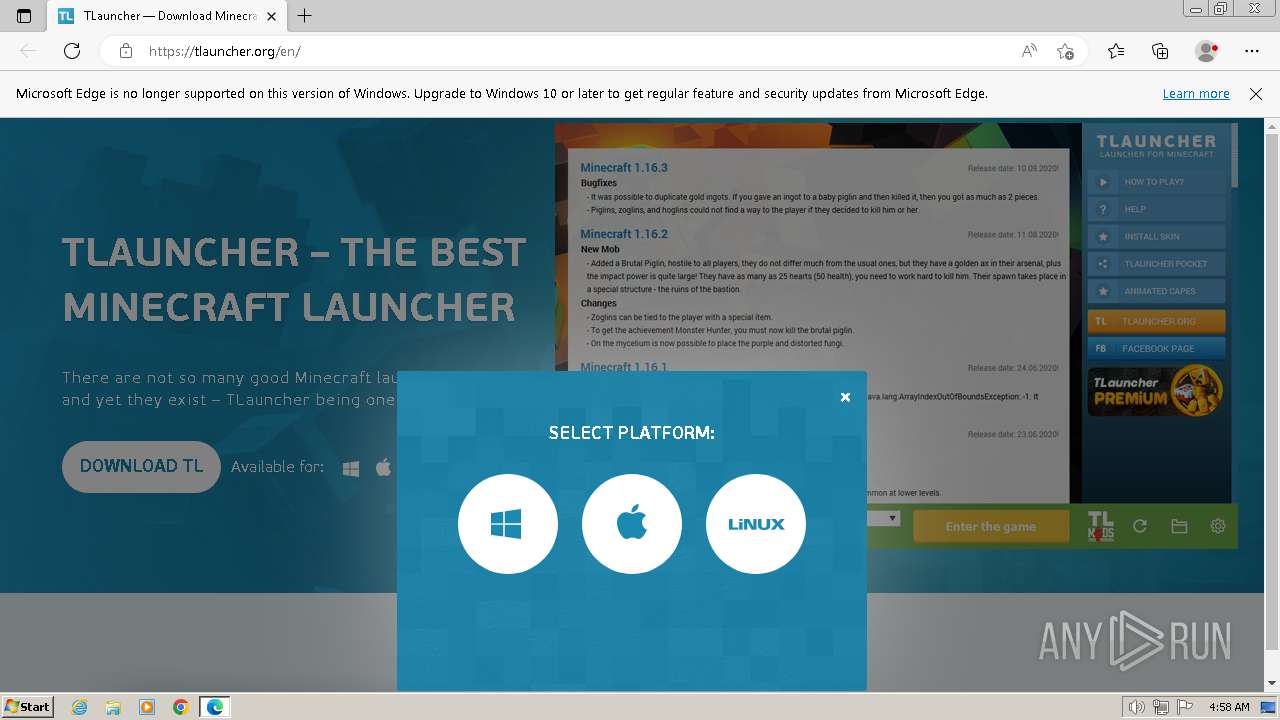
Task: Close the TLauncher tab
Action: (x=271, y=16)
